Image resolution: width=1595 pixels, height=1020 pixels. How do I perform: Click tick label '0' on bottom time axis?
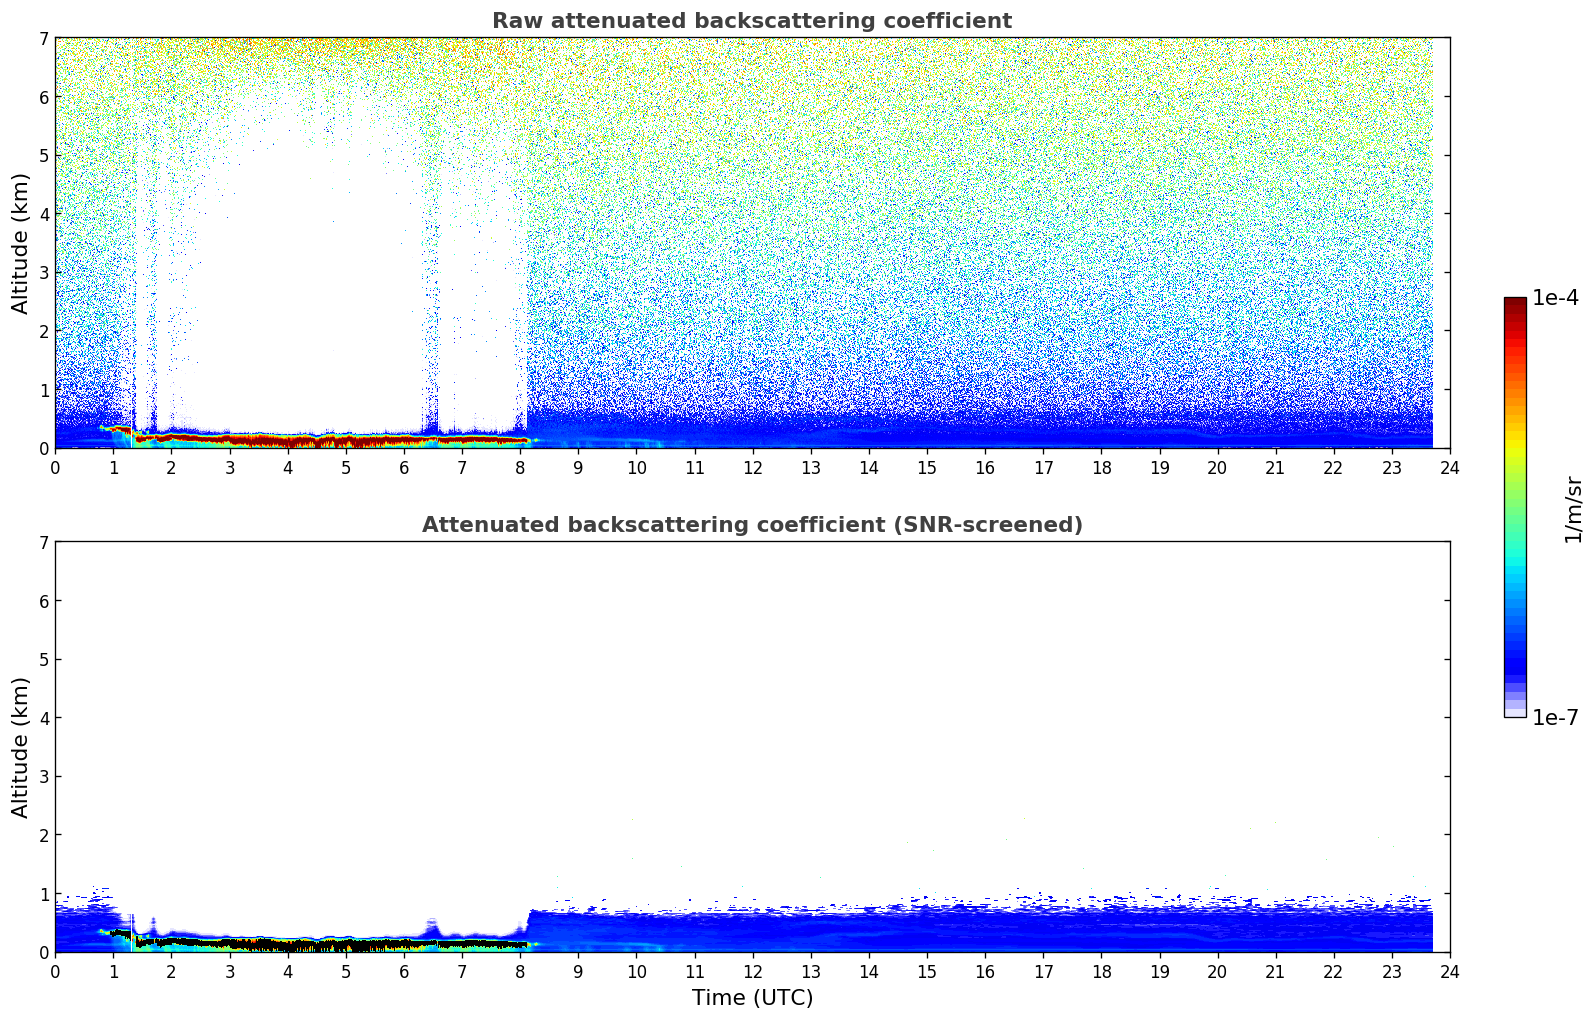55,971
